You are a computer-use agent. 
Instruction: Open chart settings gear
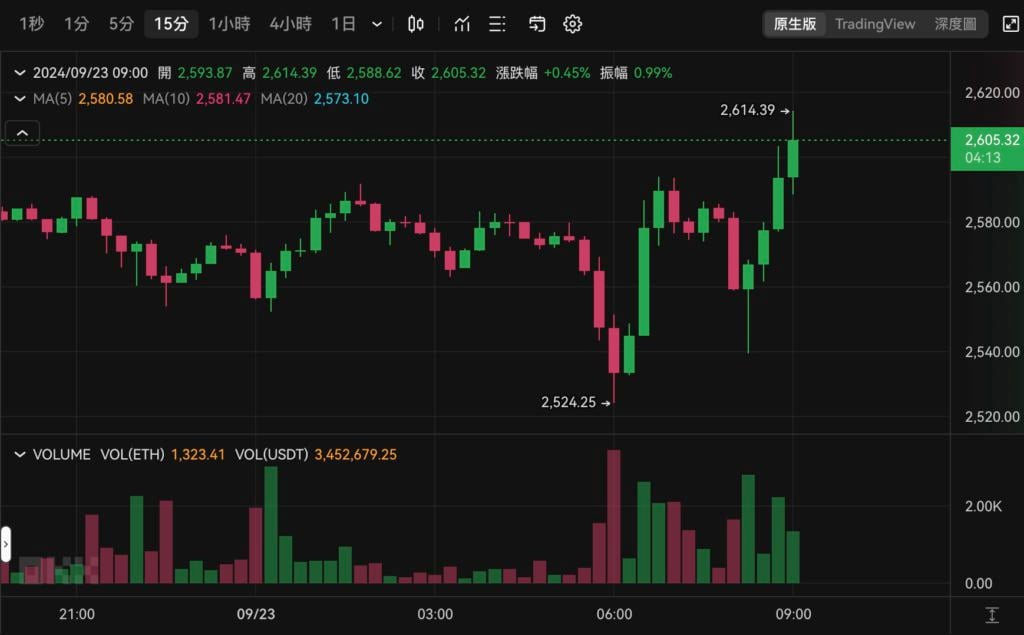coord(572,24)
